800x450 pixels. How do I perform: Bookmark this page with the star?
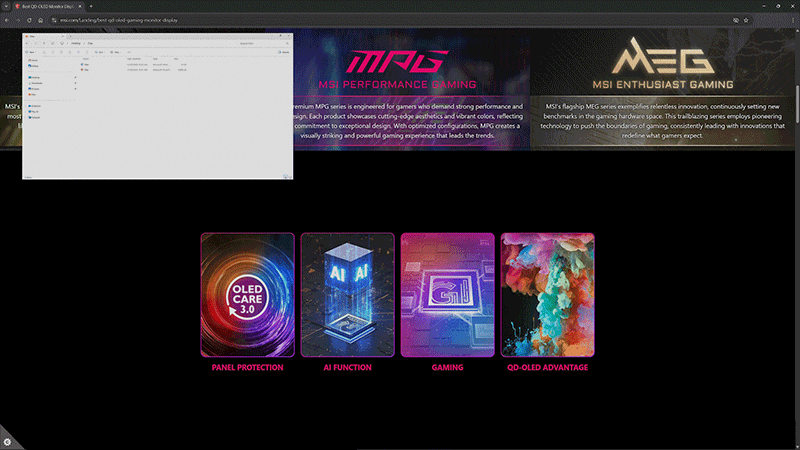[x=746, y=20]
